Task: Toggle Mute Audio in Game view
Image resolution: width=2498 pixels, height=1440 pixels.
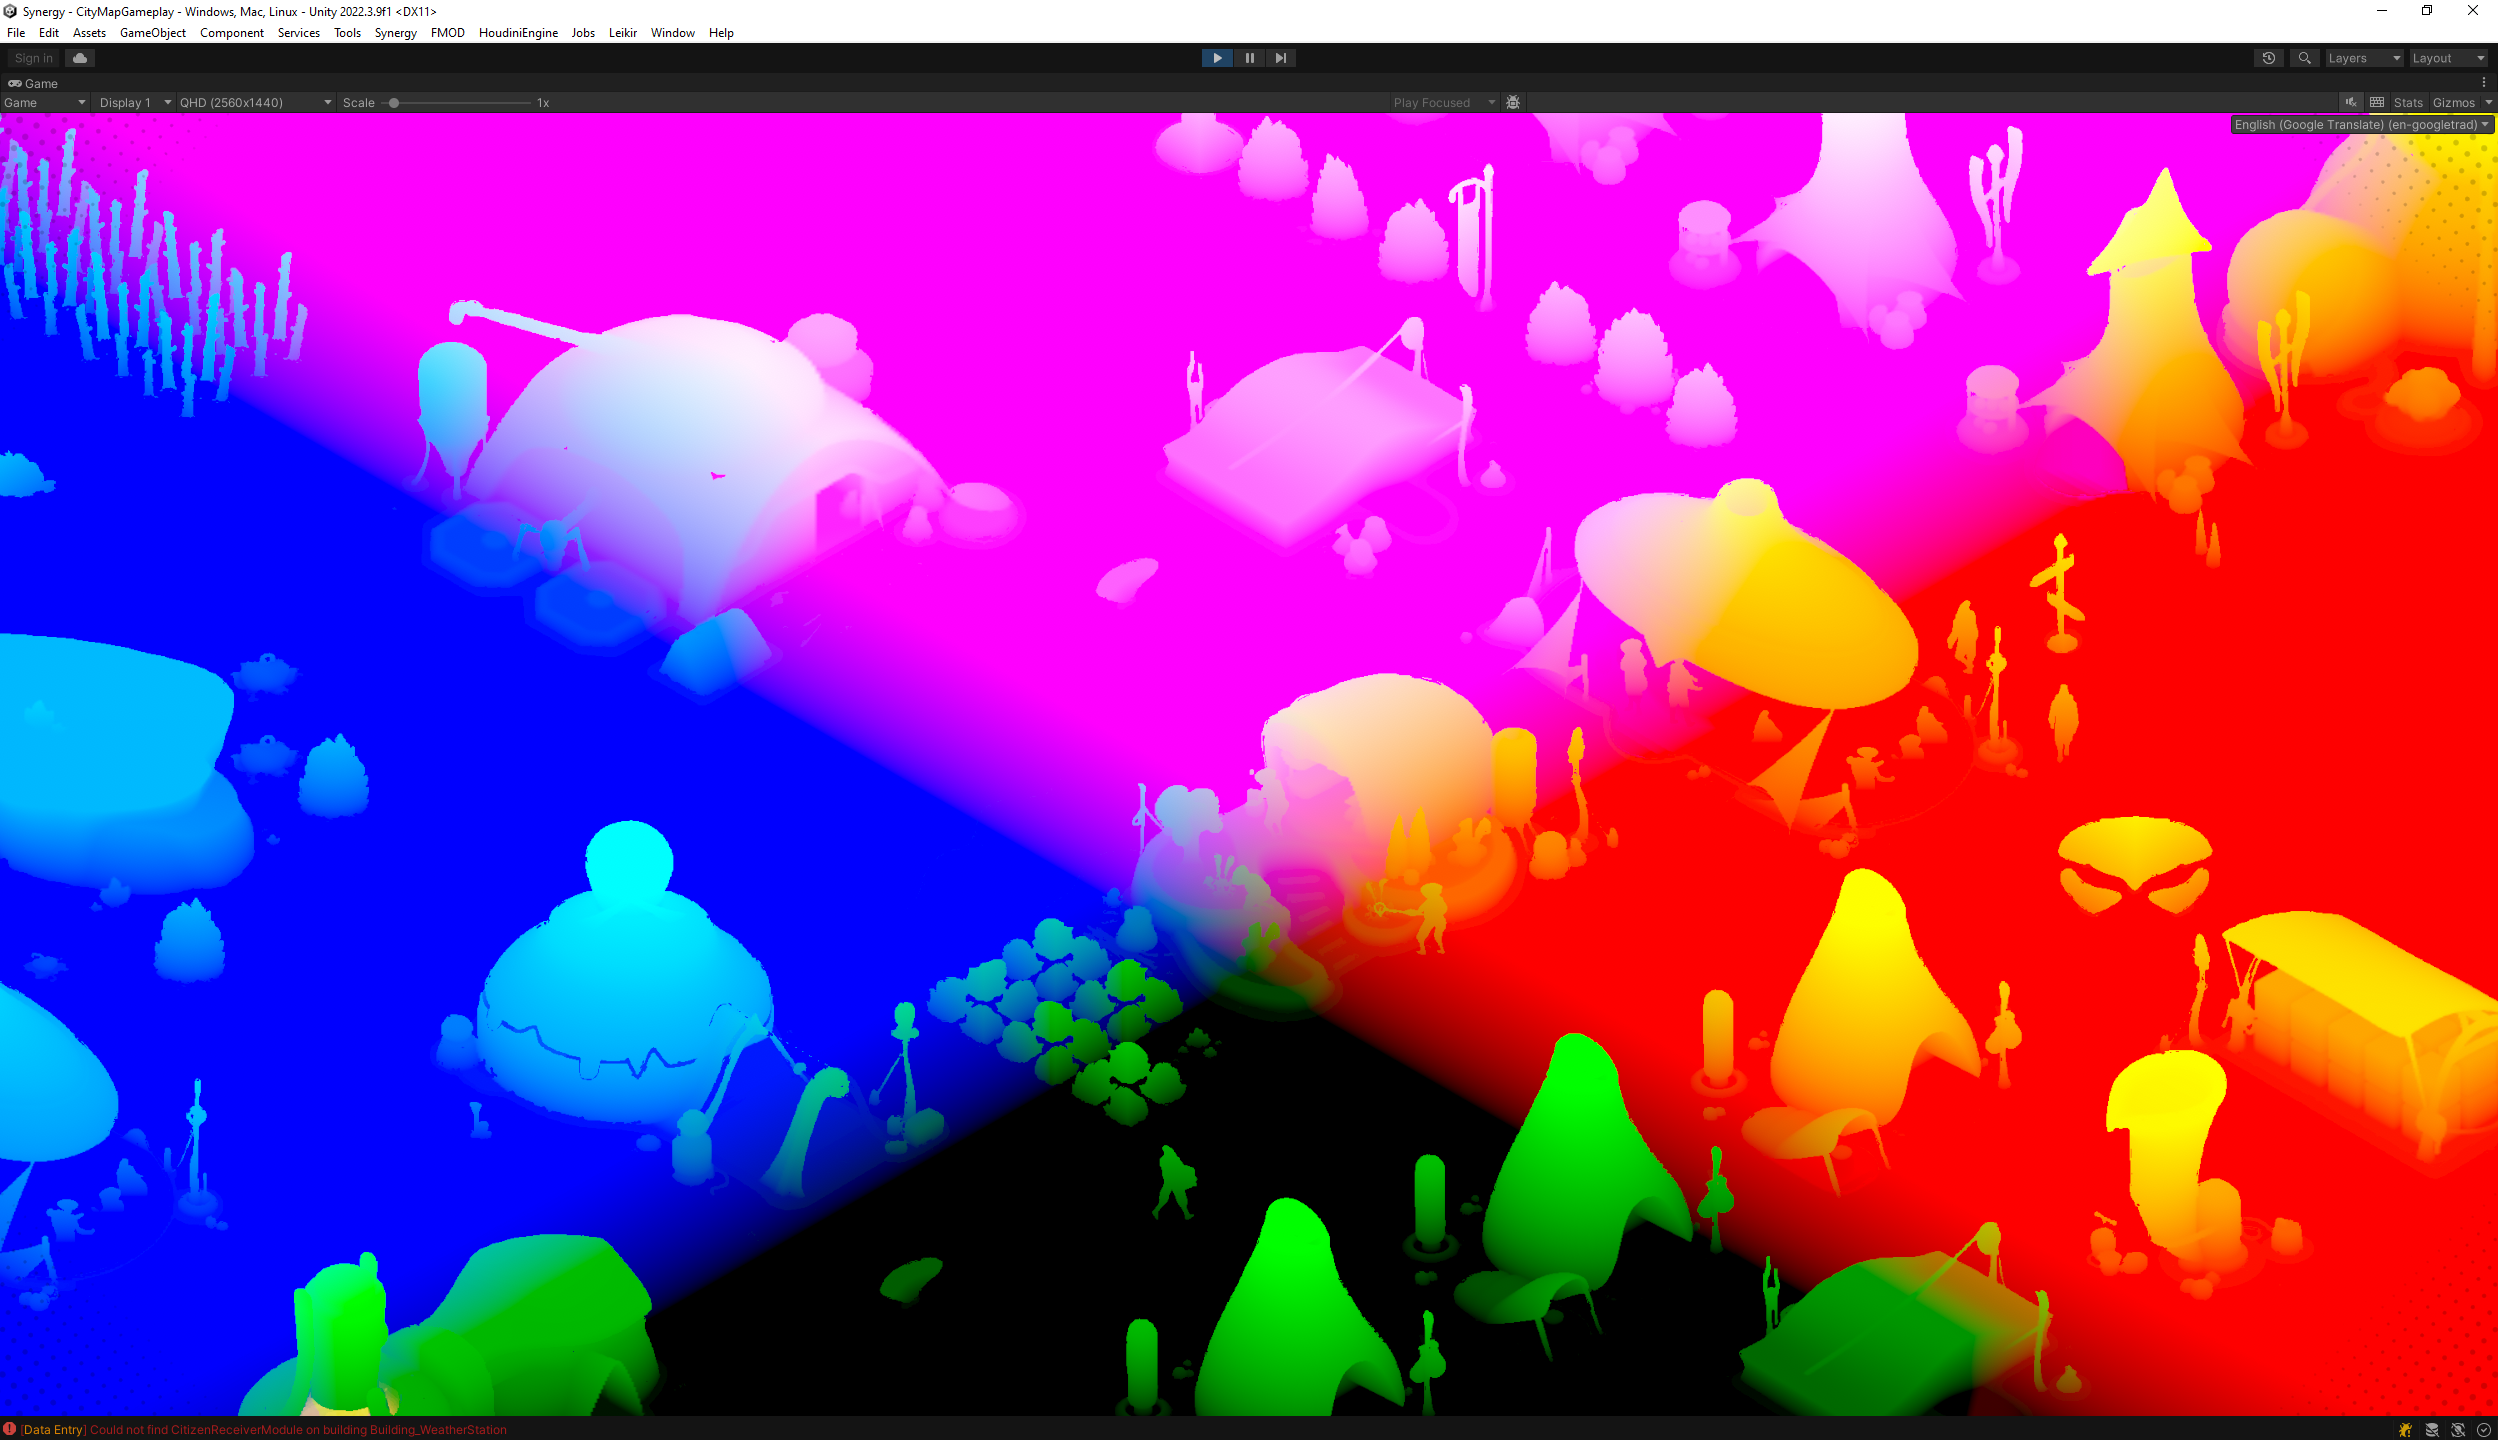Action: (x=2351, y=102)
